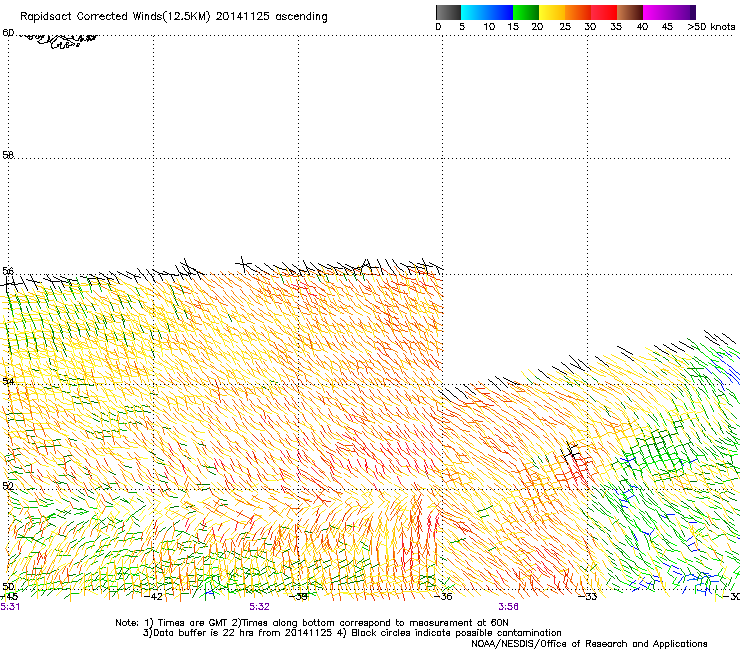Click latitude label 58

8,155
